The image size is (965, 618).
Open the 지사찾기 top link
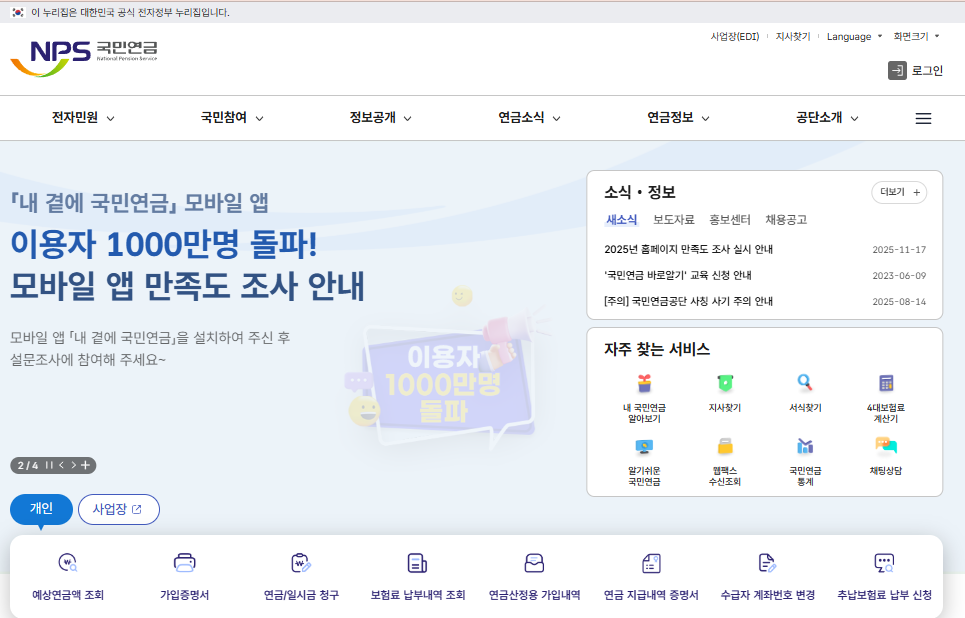[x=793, y=37]
